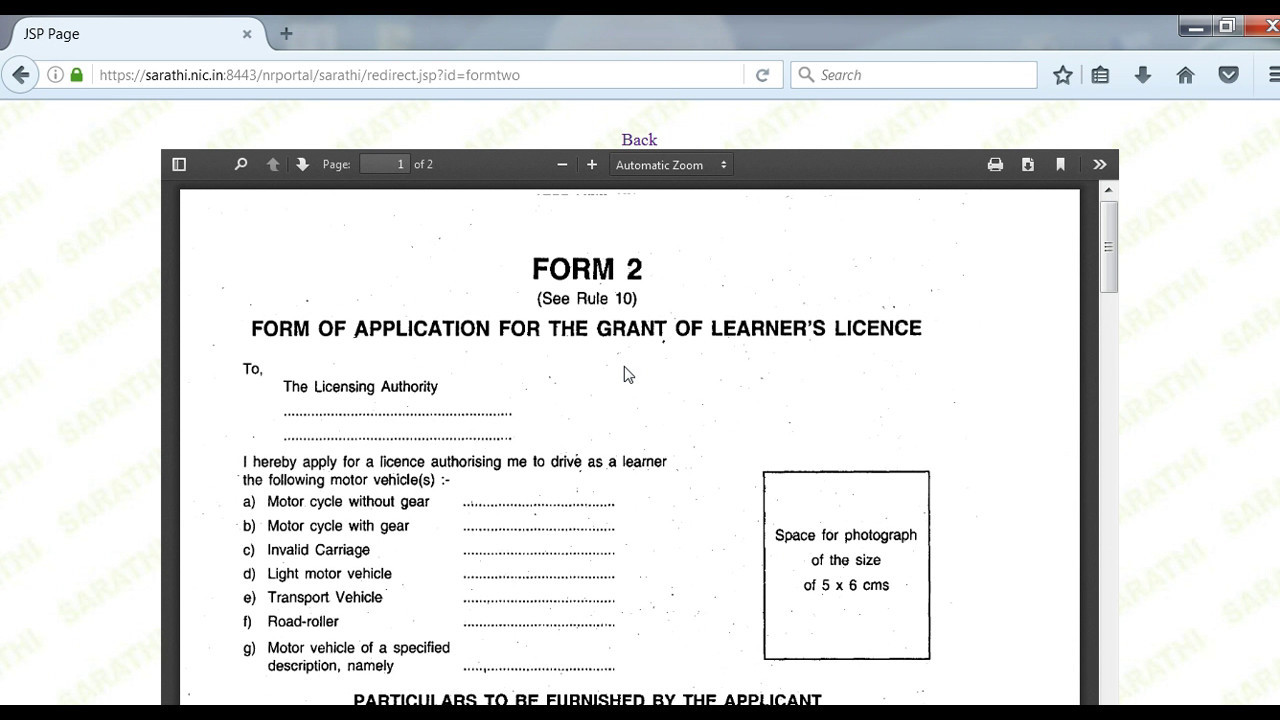Image resolution: width=1280 pixels, height=720 pixels.
Task: Click the green padlock icon
Action: [76, 75]
